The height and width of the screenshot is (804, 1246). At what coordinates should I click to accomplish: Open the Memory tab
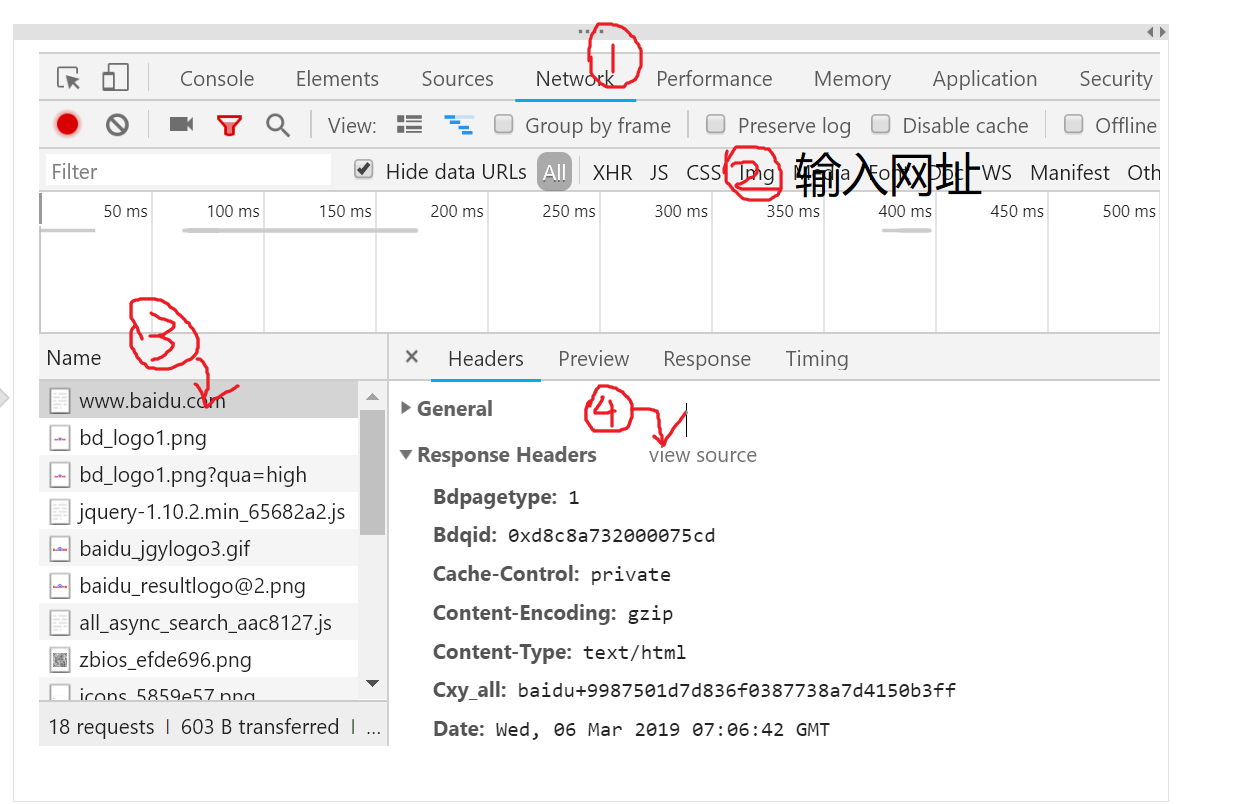coord(852,79)
